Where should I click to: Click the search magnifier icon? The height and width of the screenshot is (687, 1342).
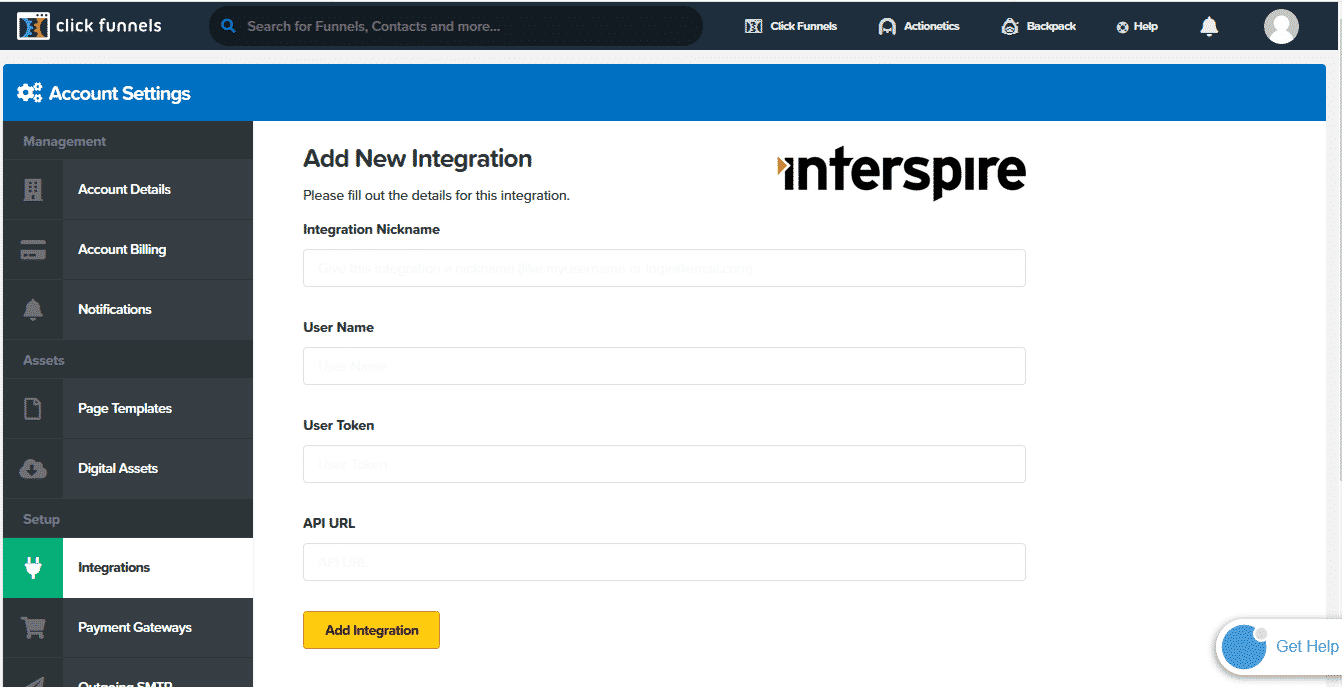point(229,26)
